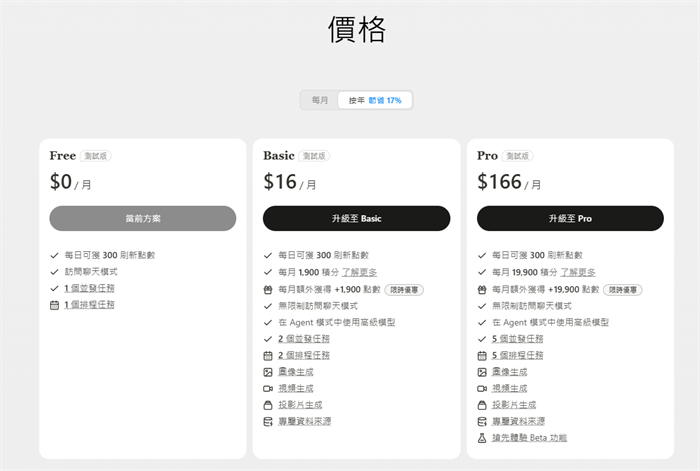This screenshot has height=471, width=700.
Task: Open 專屬資料來源 link in Basic plan
Action: [304, 421]
